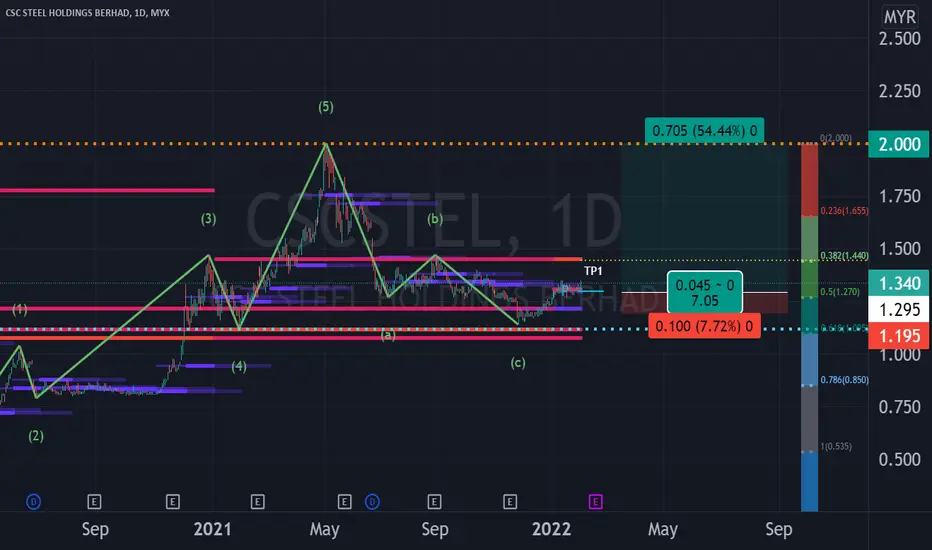The width and height of the screenshot is (932, 550).
Task: Click the 0.786(0.850) Fibonacci level label
Action: 844,380
